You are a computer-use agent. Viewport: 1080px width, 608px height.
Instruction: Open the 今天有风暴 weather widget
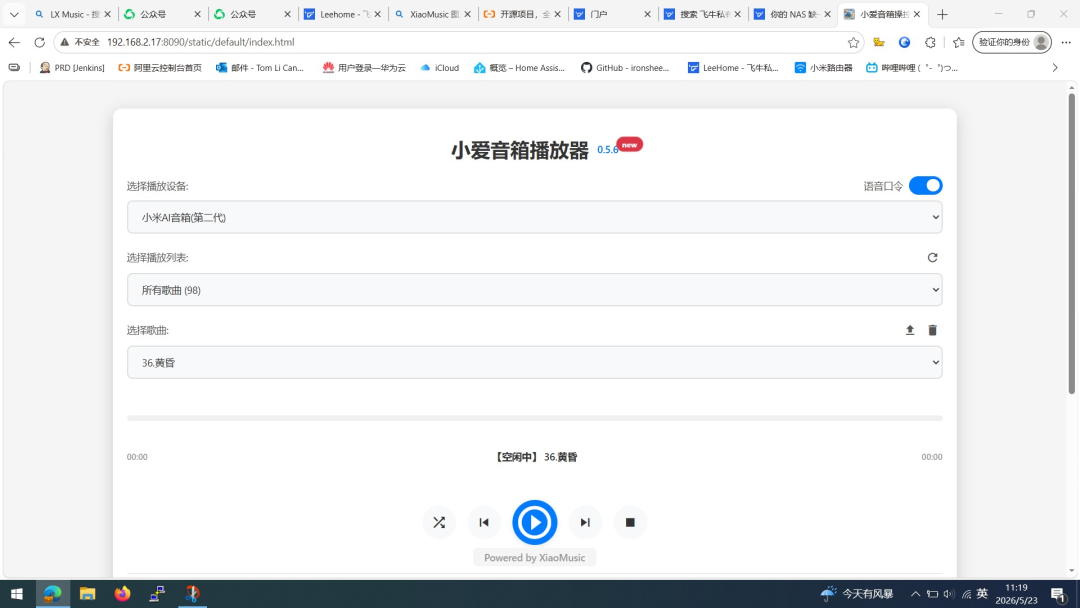point(856,594)
